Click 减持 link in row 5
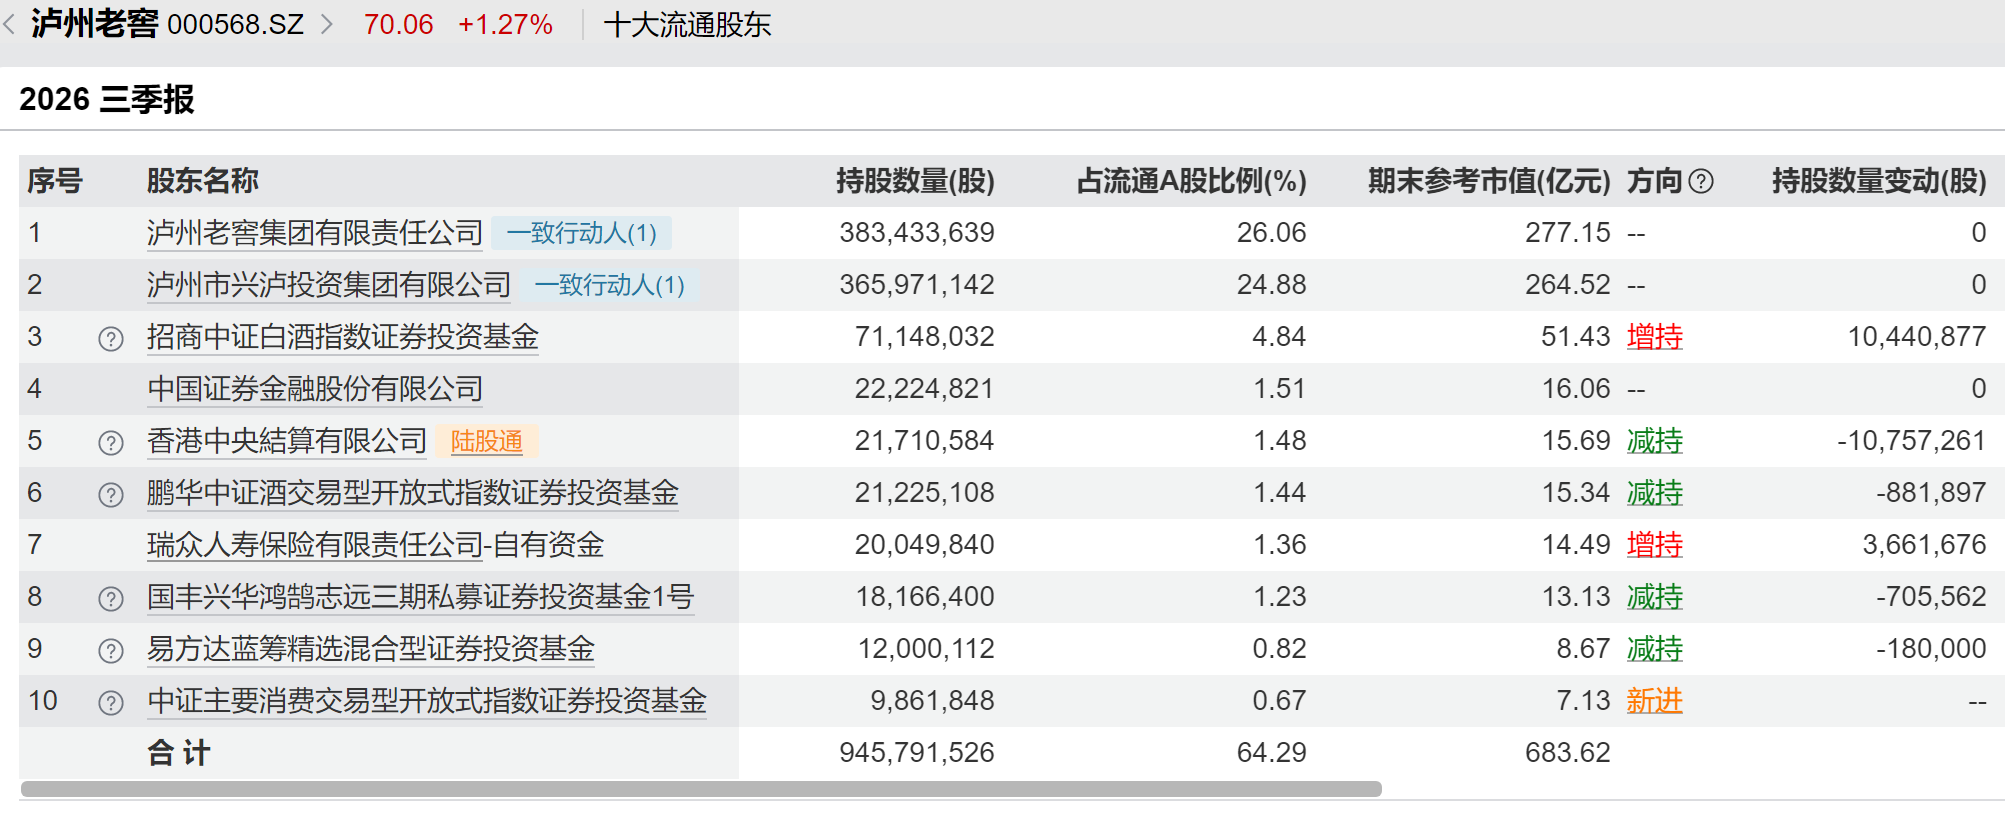2005x814 pixels. click(x=1655, y=441)
